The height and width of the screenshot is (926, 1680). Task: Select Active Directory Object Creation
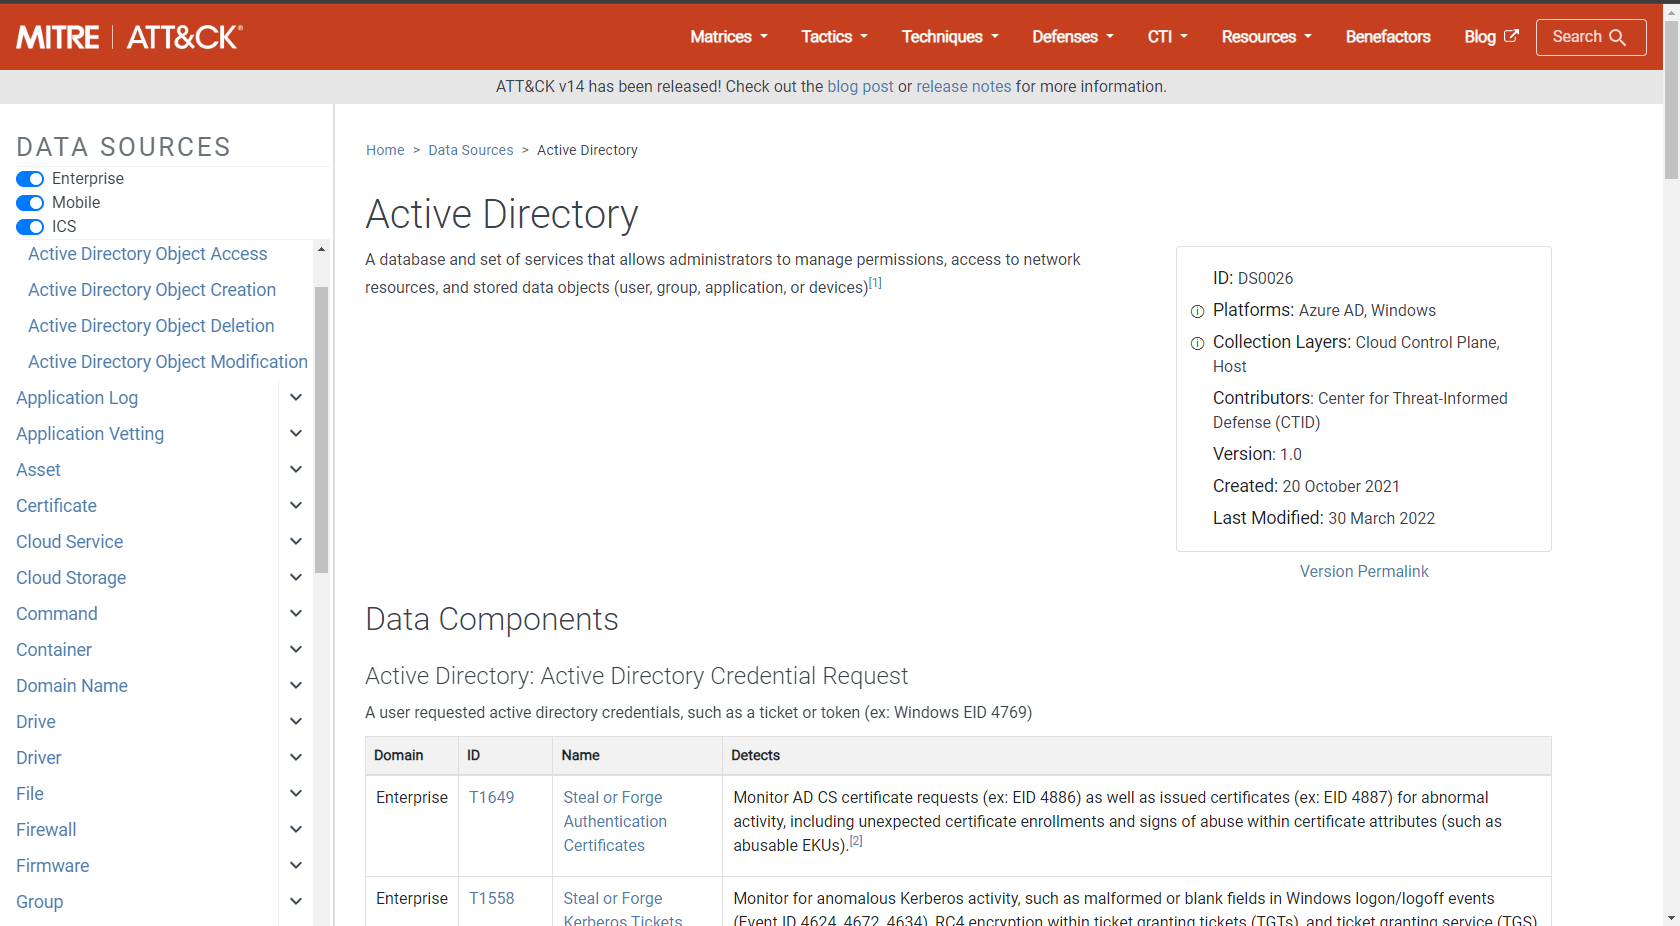pyautogui.click(x=152, y=290)
